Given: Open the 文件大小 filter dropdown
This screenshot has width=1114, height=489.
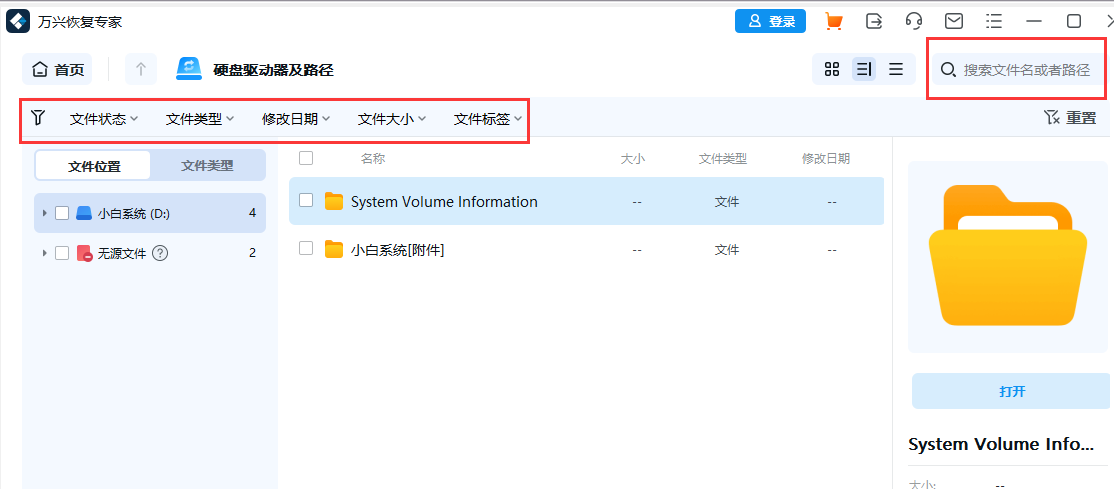Looking at the screenshot, I should coord(391,119).
